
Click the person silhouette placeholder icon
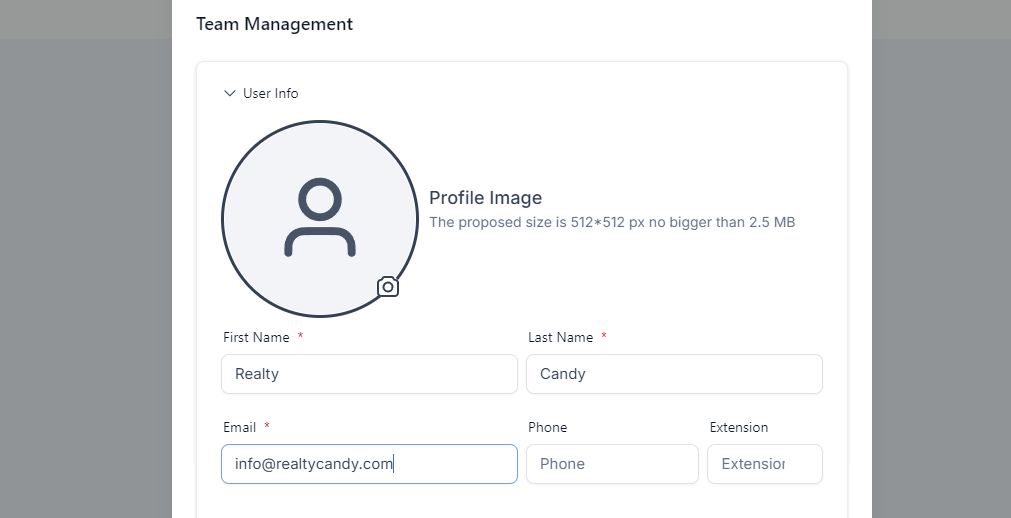point(320,219)
